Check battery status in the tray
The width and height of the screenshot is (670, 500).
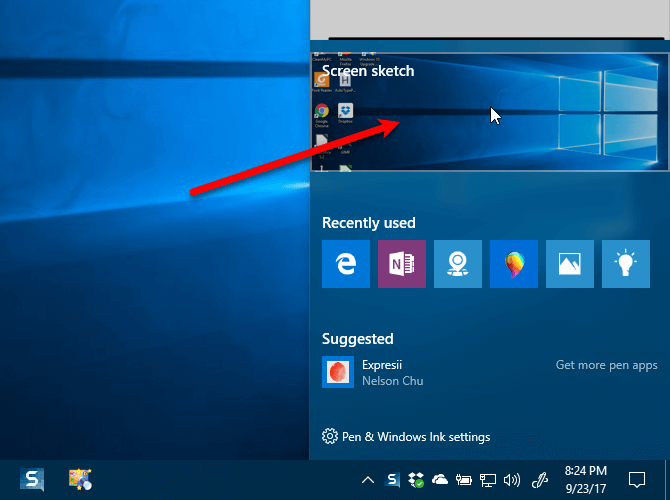464,480
